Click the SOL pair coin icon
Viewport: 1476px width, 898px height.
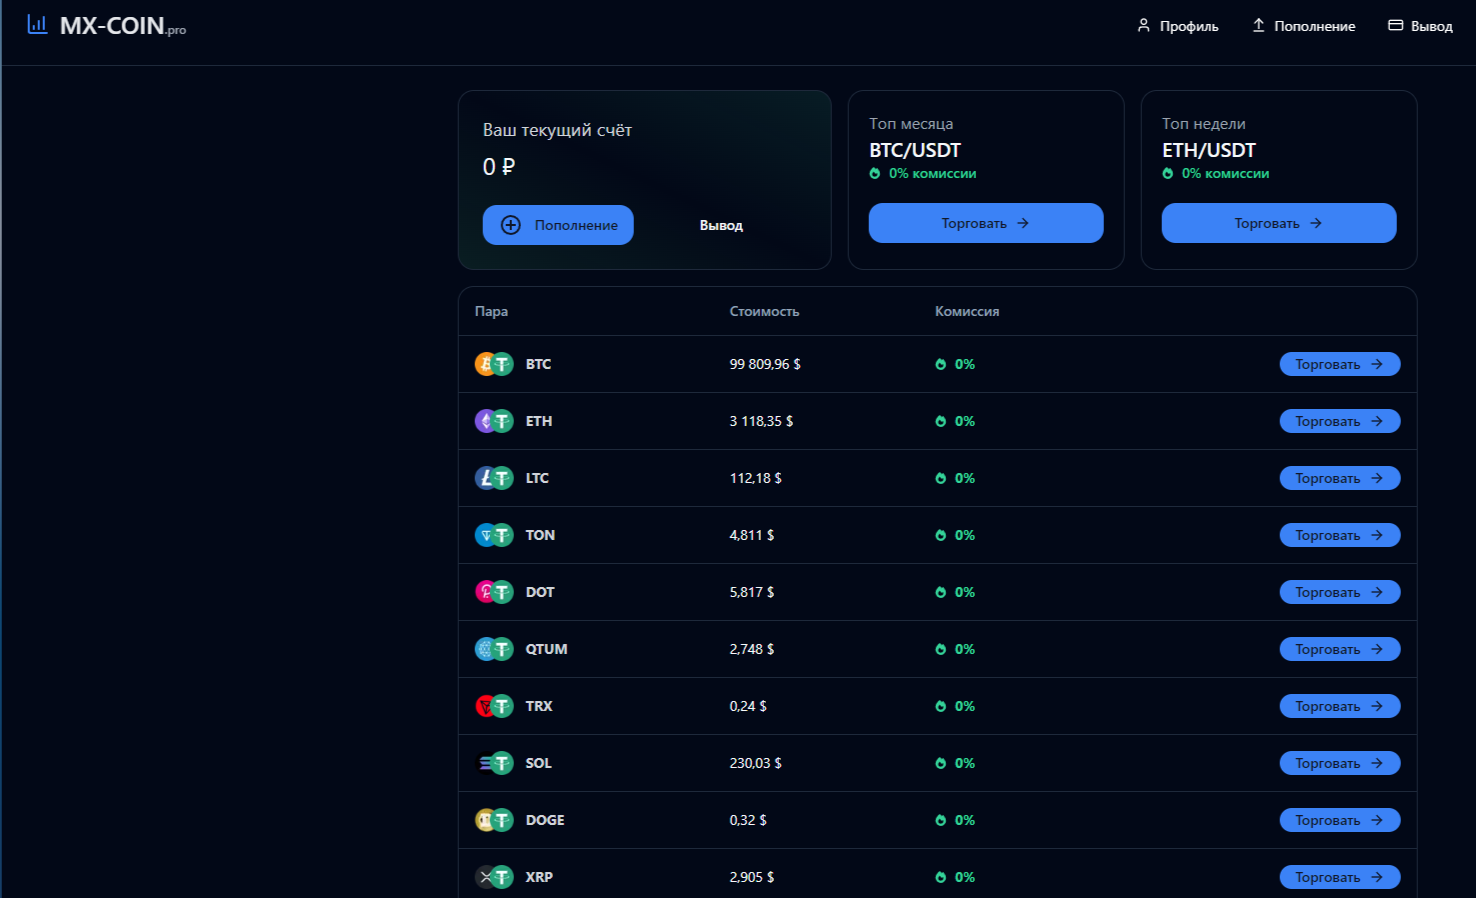pyautogui.click(x=493, y=763)
